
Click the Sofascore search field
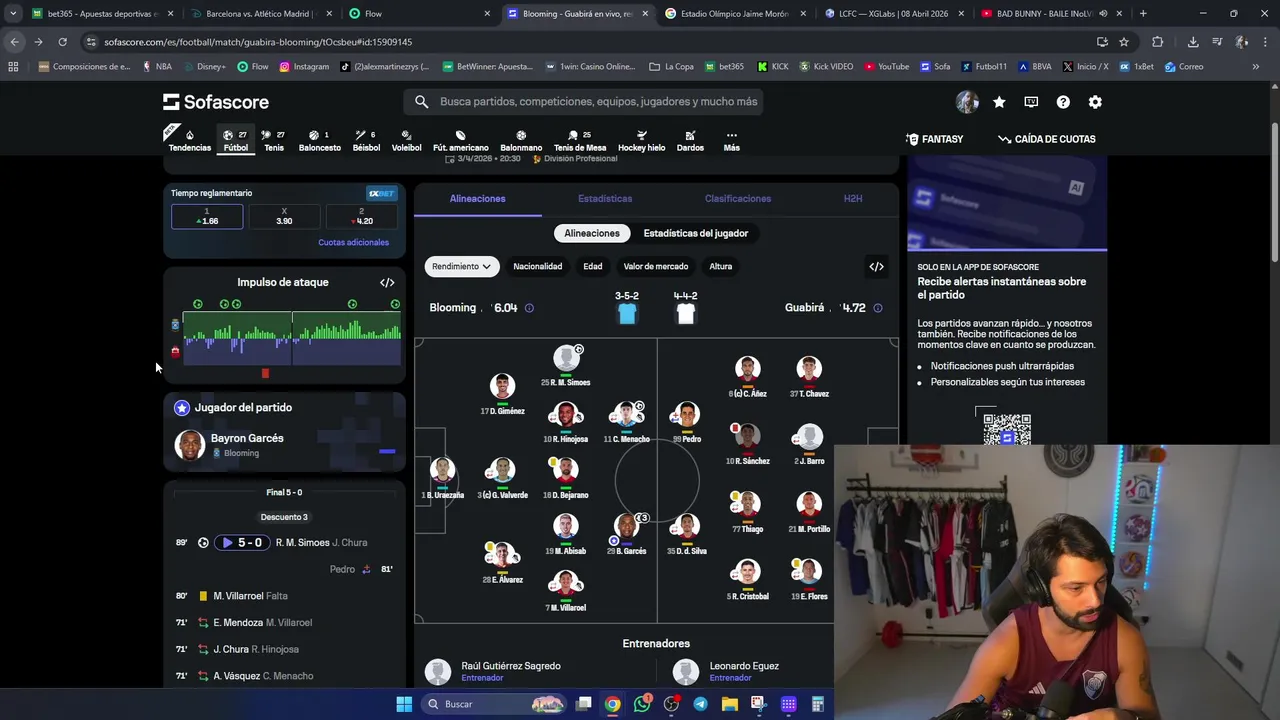(583, 102)
